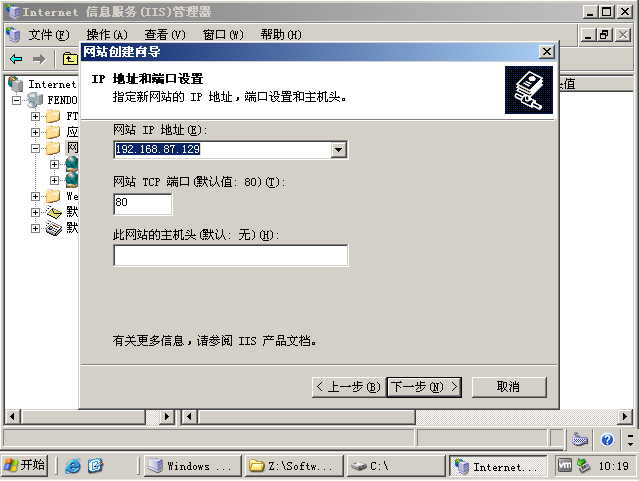639x481 pixels.
Task: Open the 操作(A) menu
Action: [107, 35]
